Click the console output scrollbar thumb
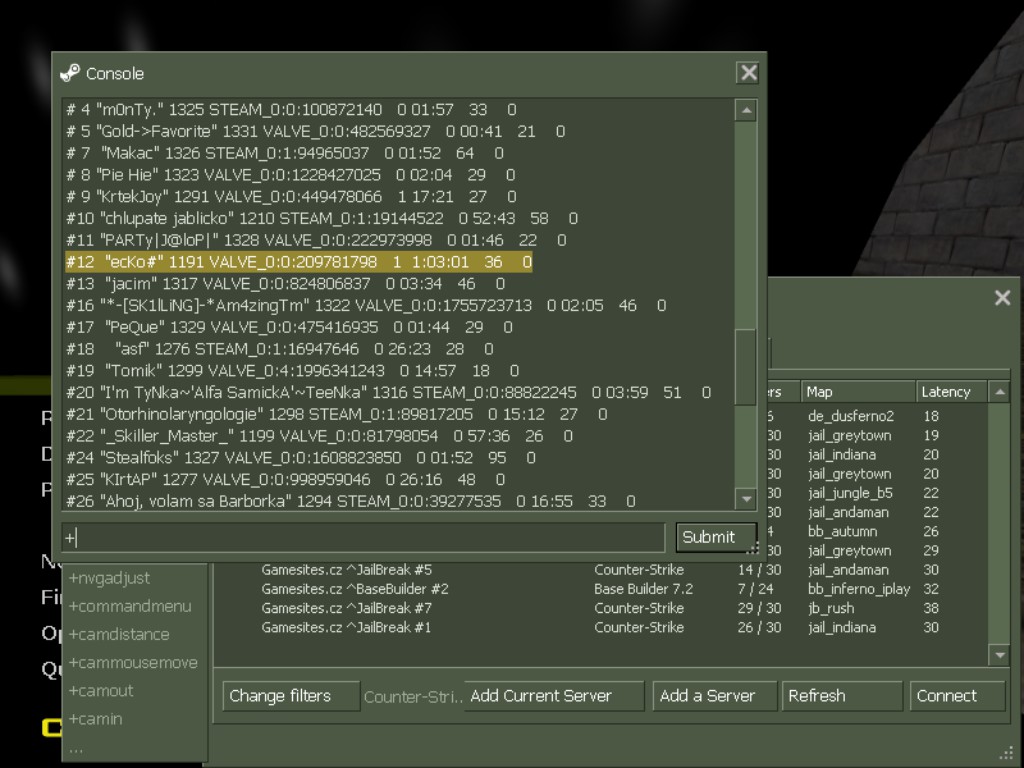Viewport: 1024px width, 768px height. pyautogui.click(x=746, y=367)
